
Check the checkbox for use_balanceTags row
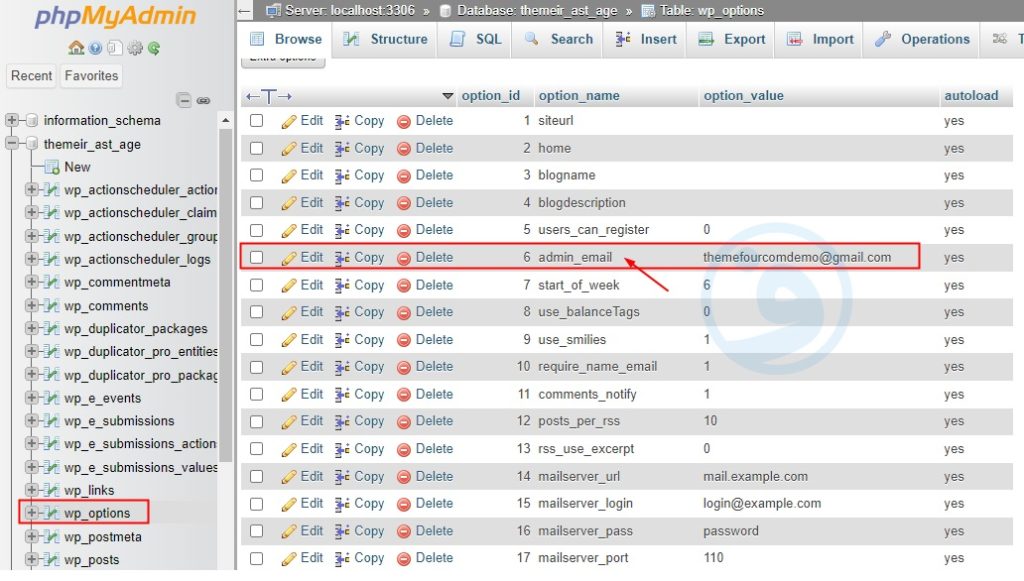tap(257, 312)
